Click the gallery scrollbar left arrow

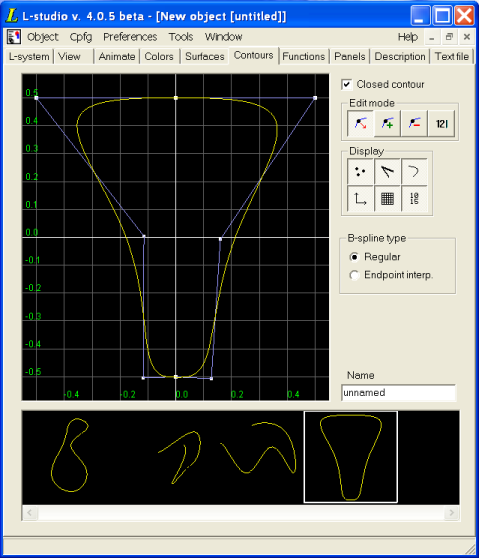(30, 513)
